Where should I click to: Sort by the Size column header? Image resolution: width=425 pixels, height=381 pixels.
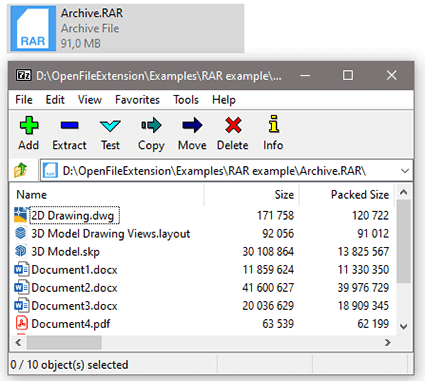pos(284,195)
